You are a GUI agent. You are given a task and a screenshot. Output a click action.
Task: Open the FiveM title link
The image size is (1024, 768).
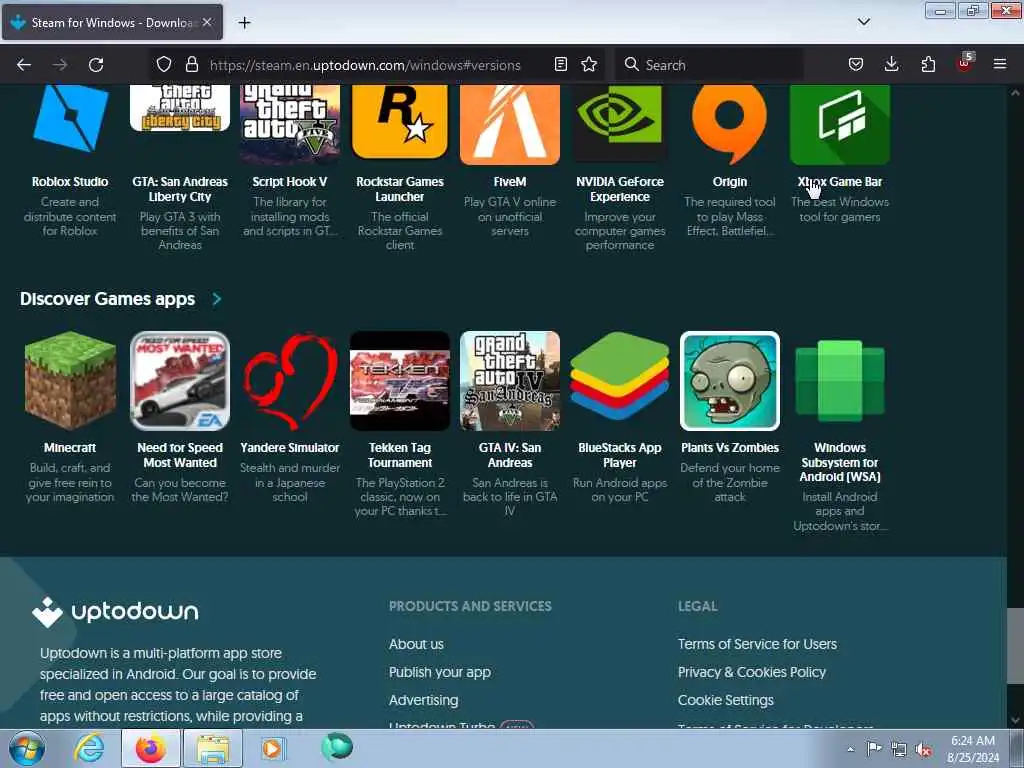pos(509,182)
